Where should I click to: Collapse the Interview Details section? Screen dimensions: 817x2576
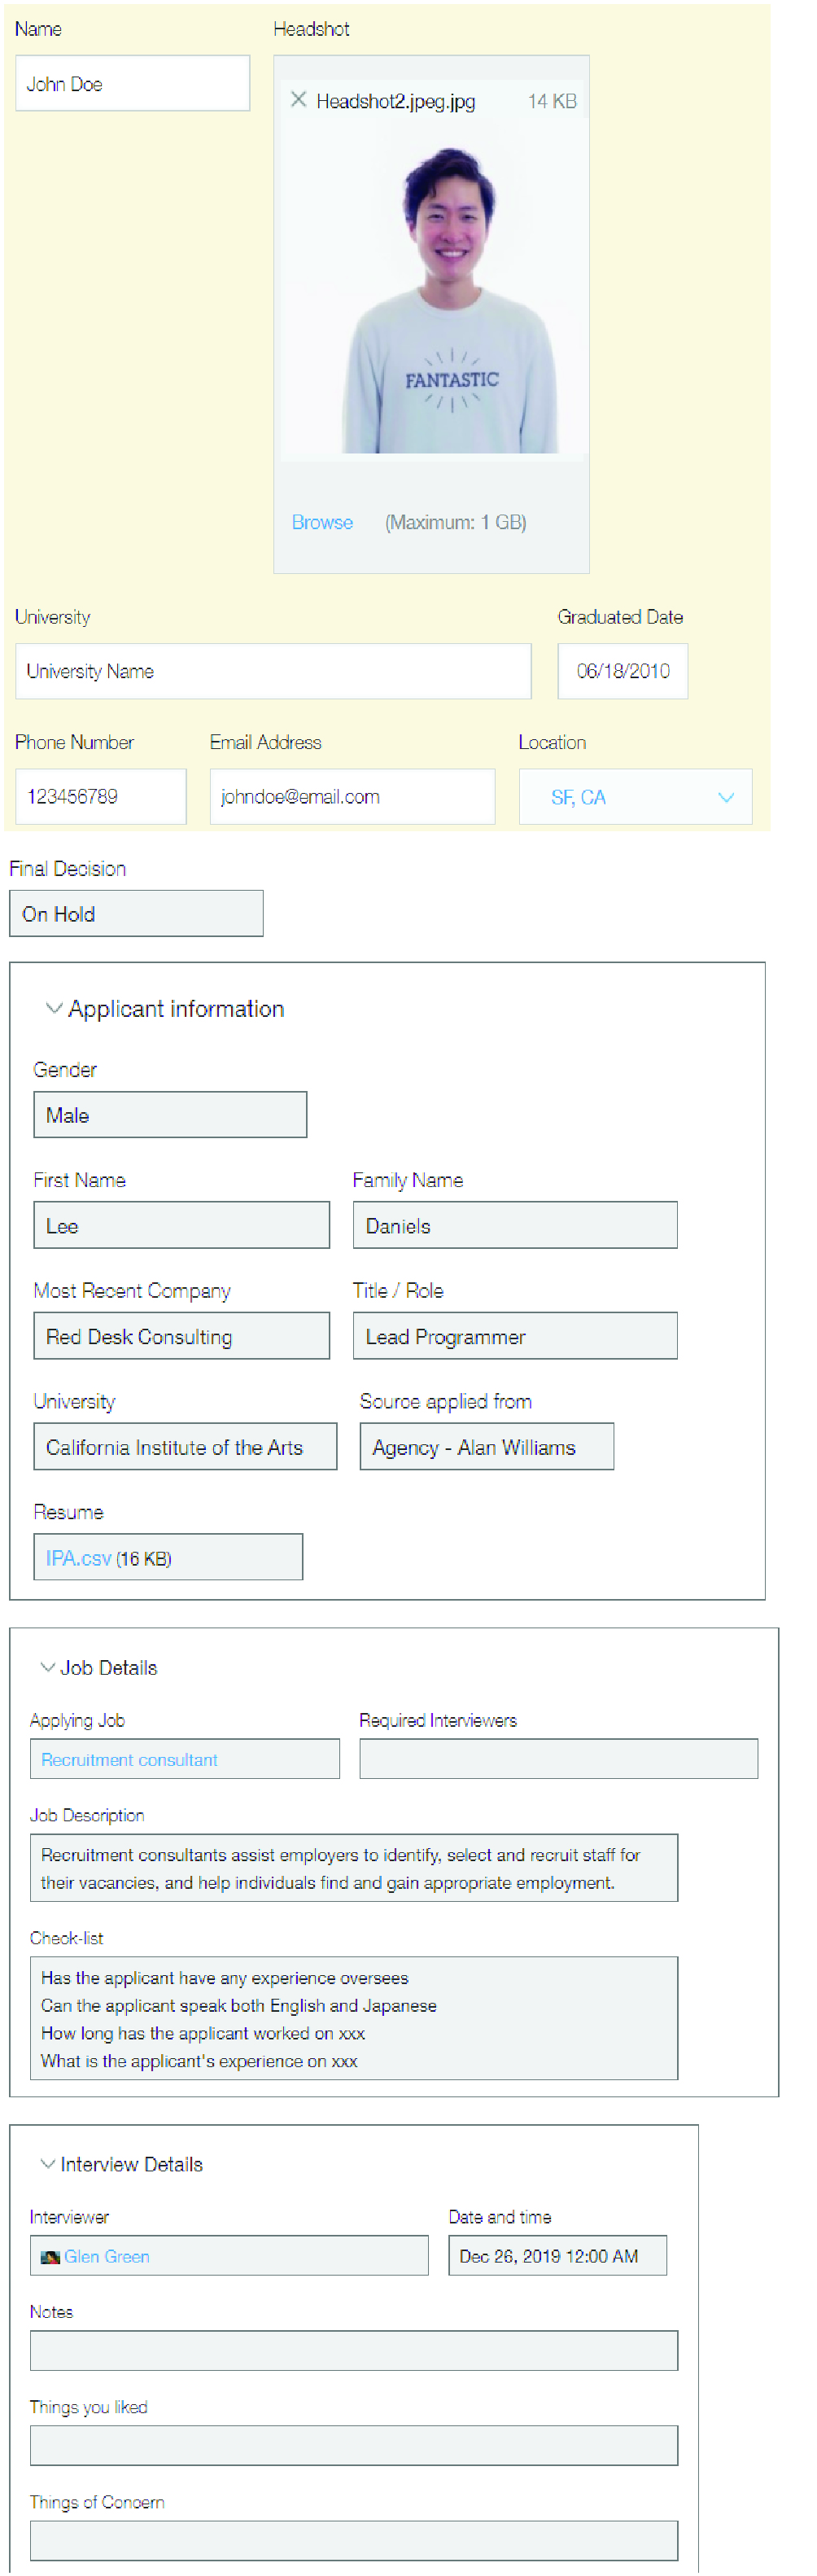(47, 2163)
